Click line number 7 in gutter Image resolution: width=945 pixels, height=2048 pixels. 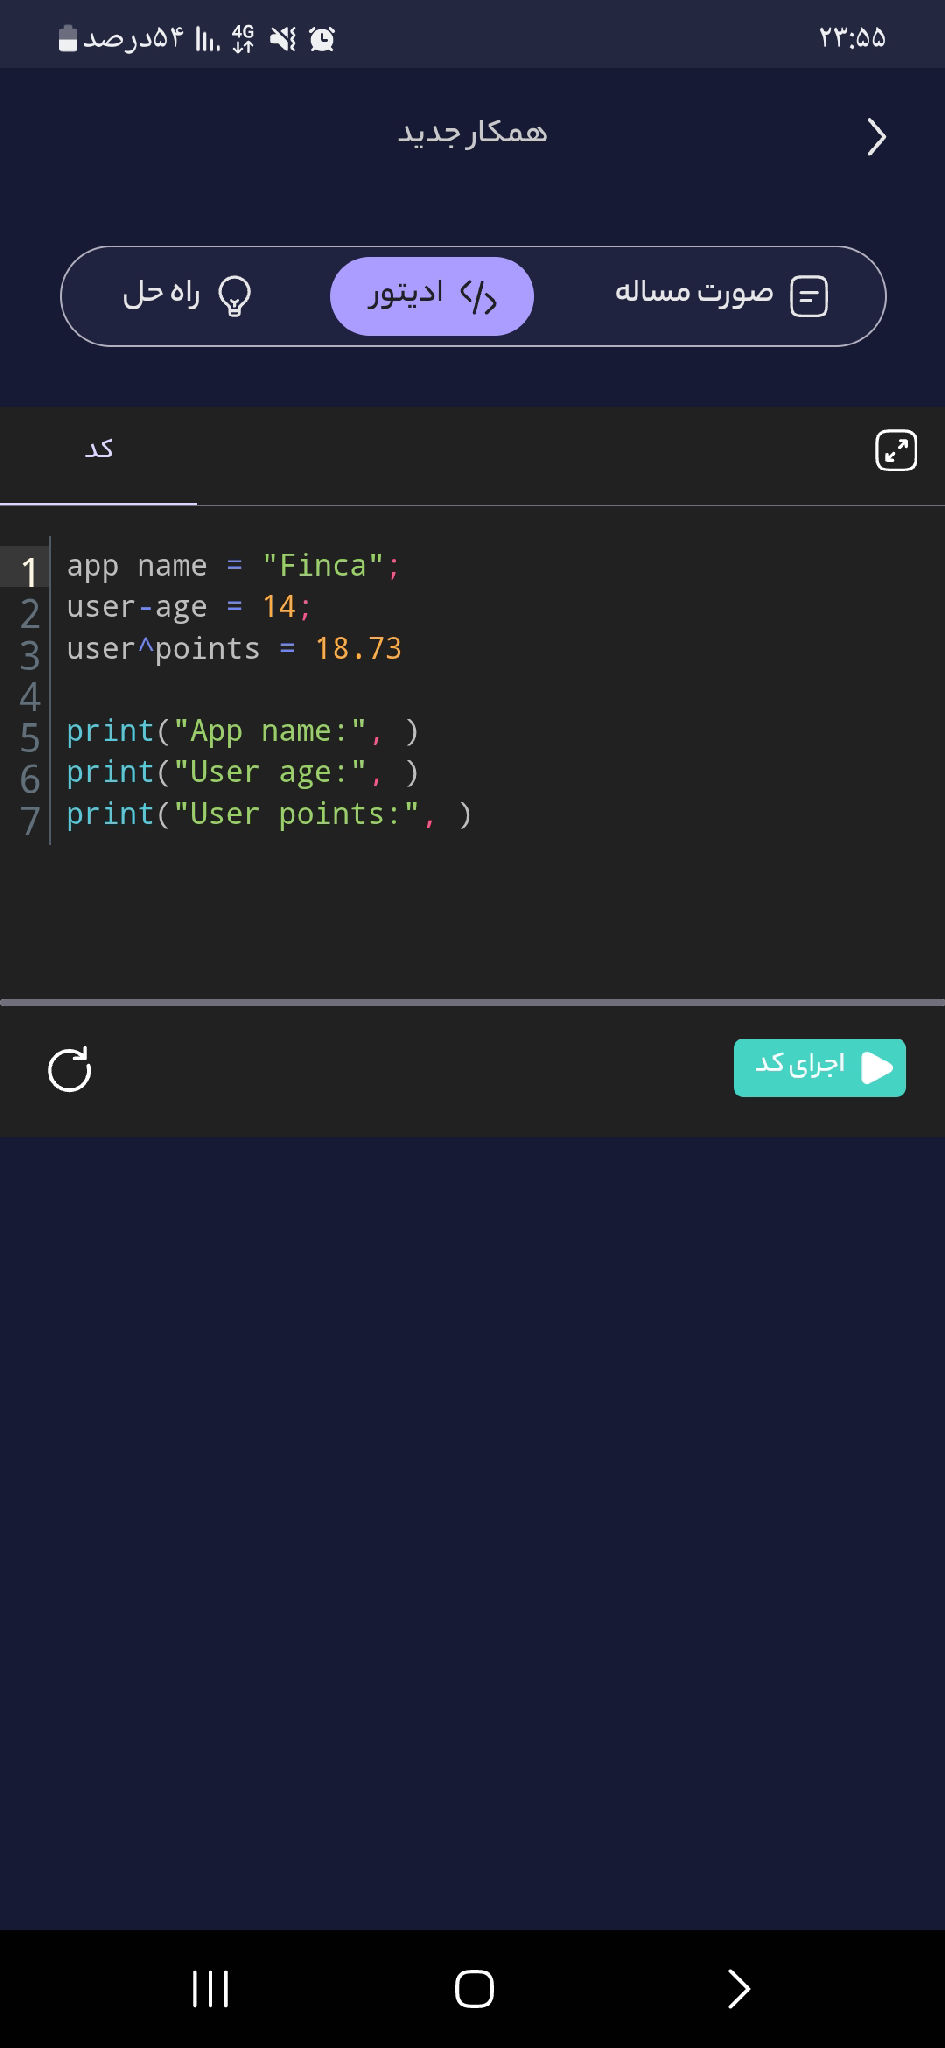(x=29, y=821)
